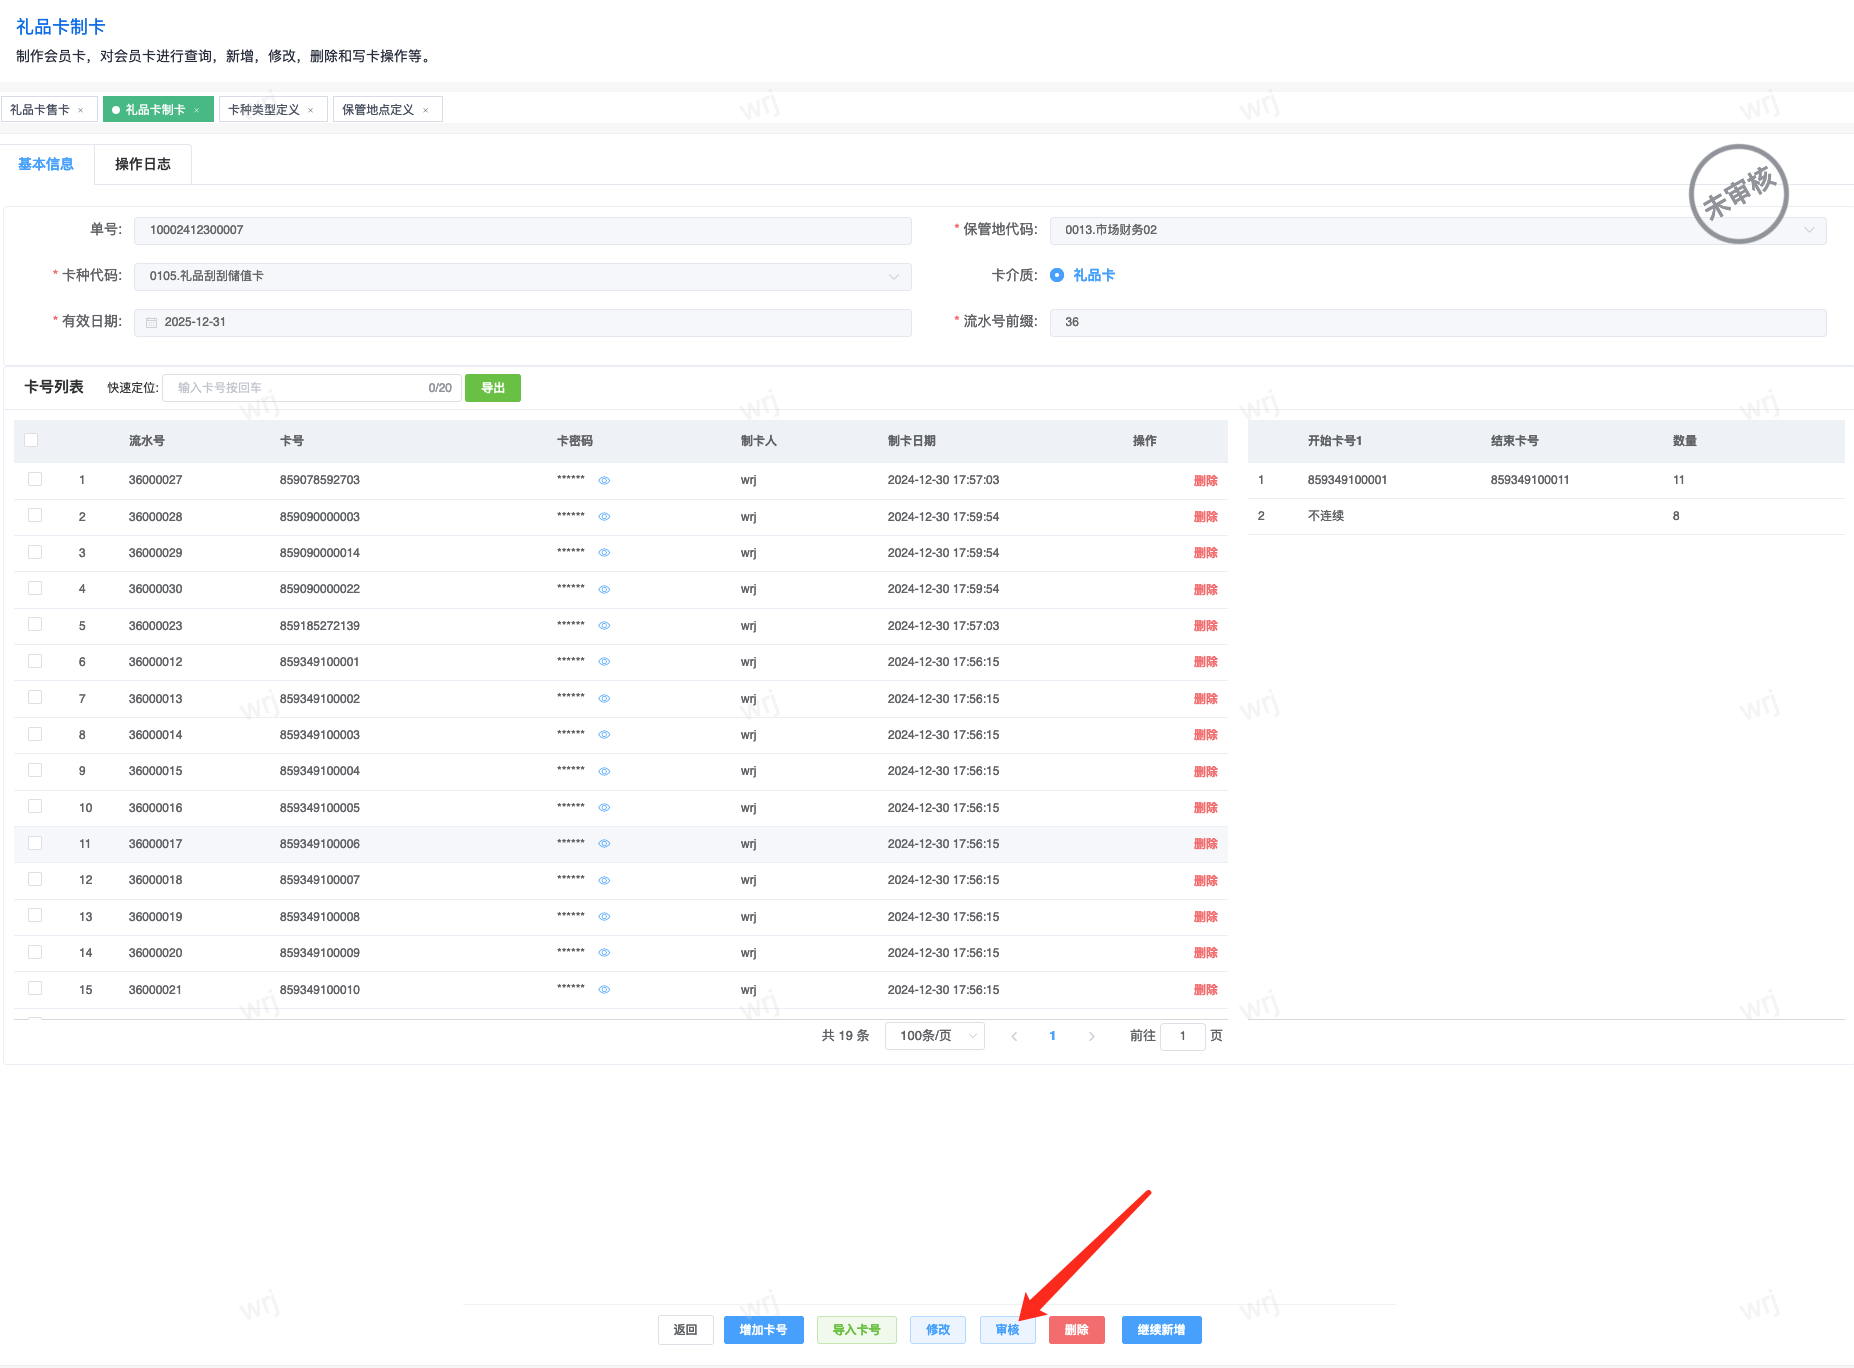Go to previous page arrow

pos(1014,1036)
